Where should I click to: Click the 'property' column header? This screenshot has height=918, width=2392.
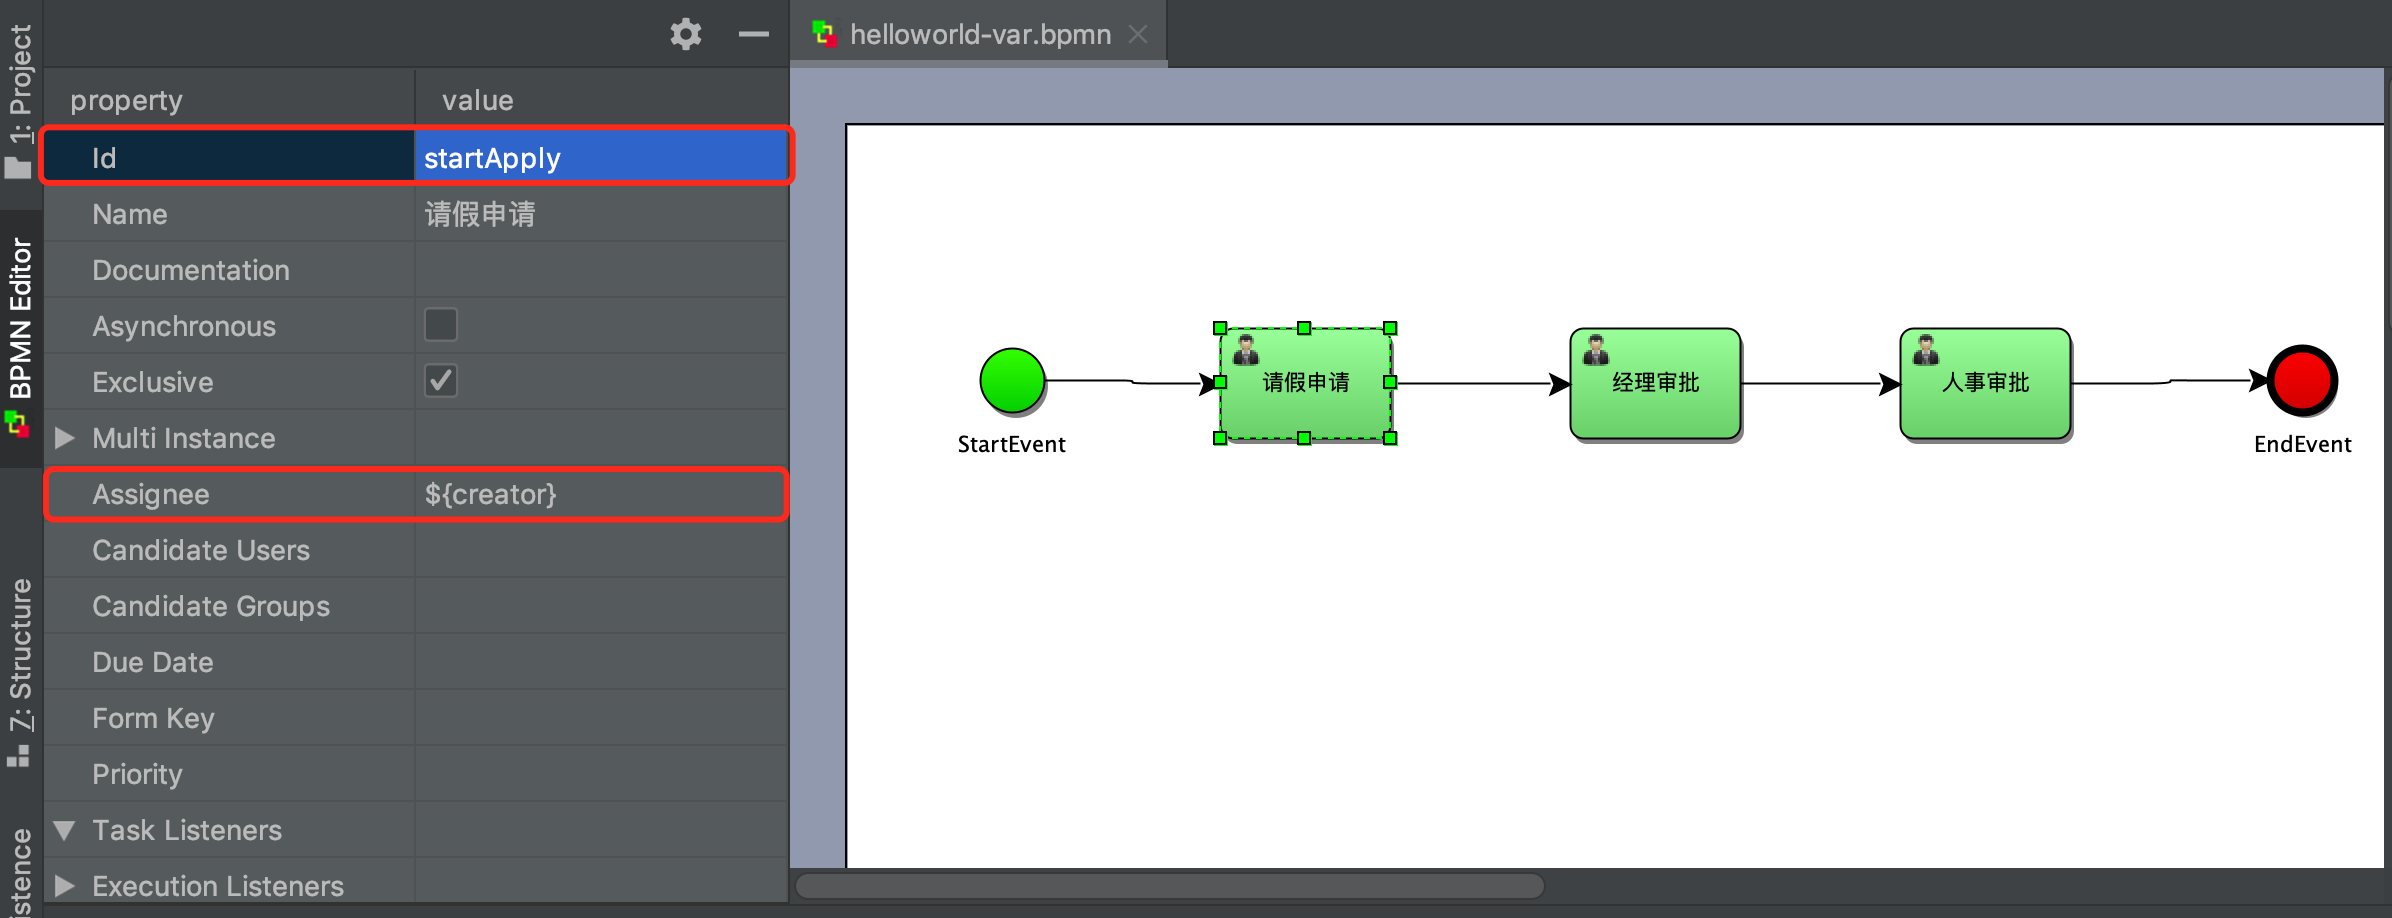click(x=127, y=100)
